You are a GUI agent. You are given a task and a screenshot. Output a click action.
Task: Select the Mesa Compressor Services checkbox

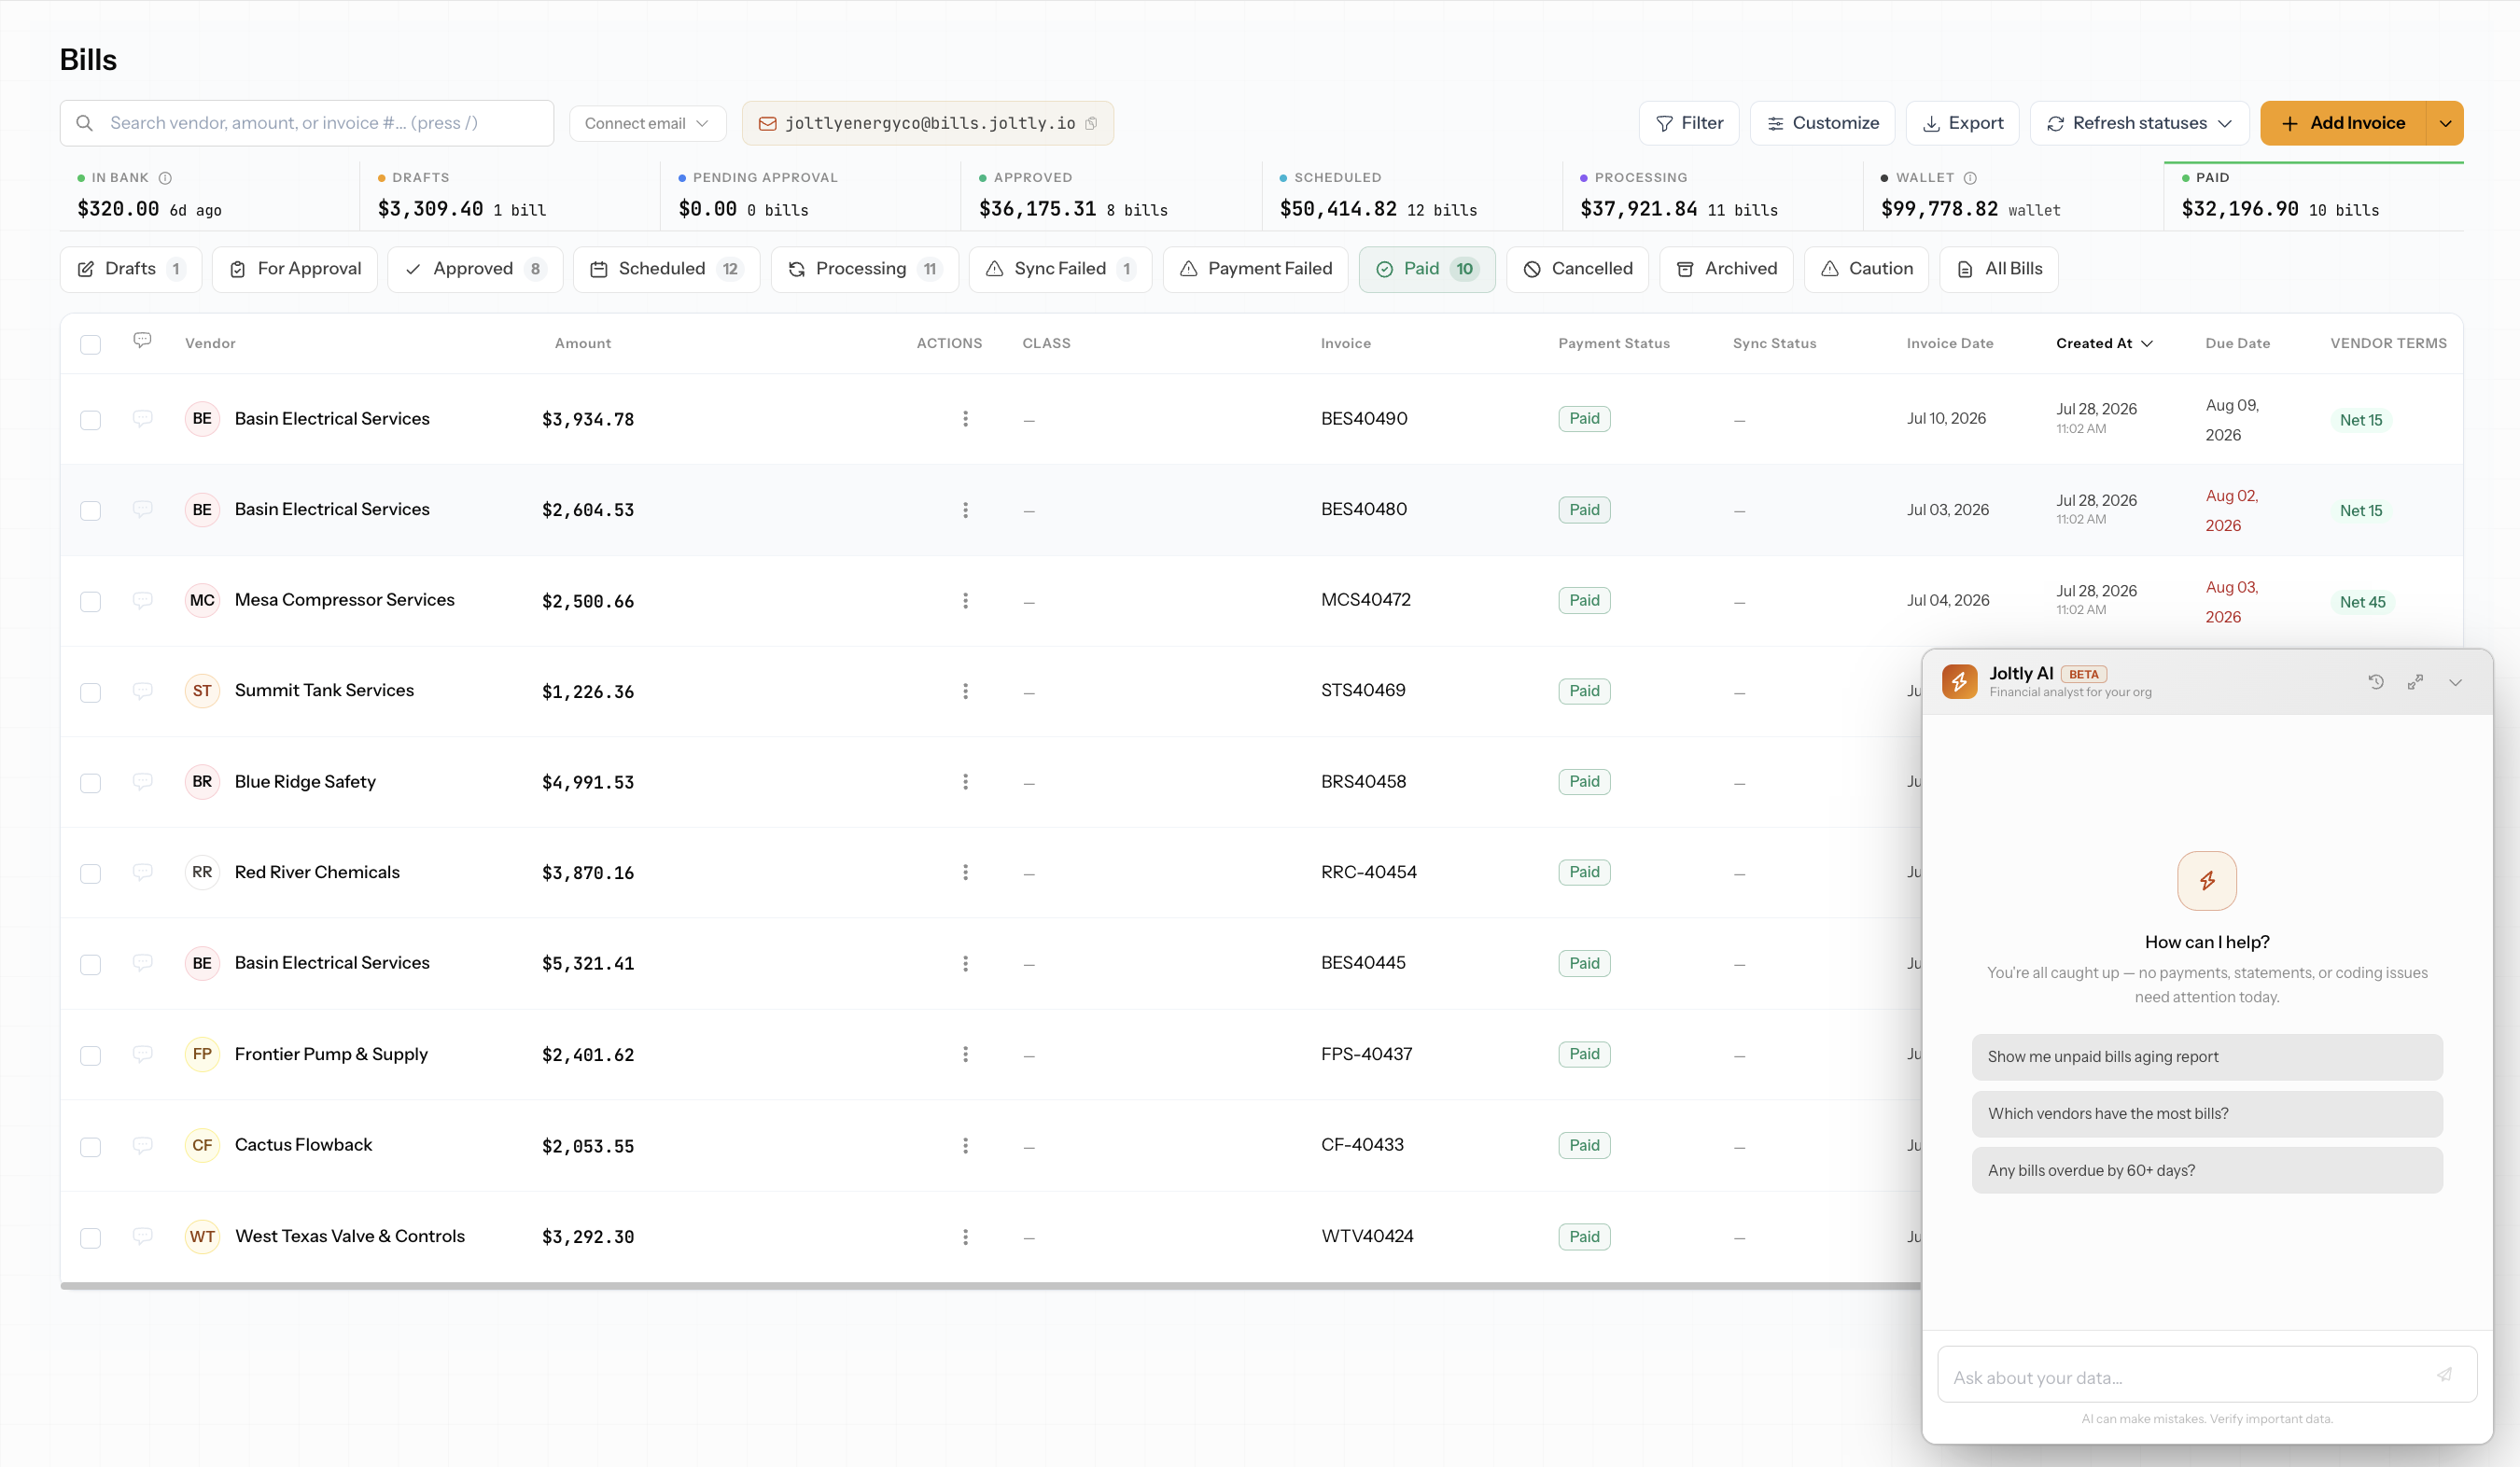(x=90, y=602)
